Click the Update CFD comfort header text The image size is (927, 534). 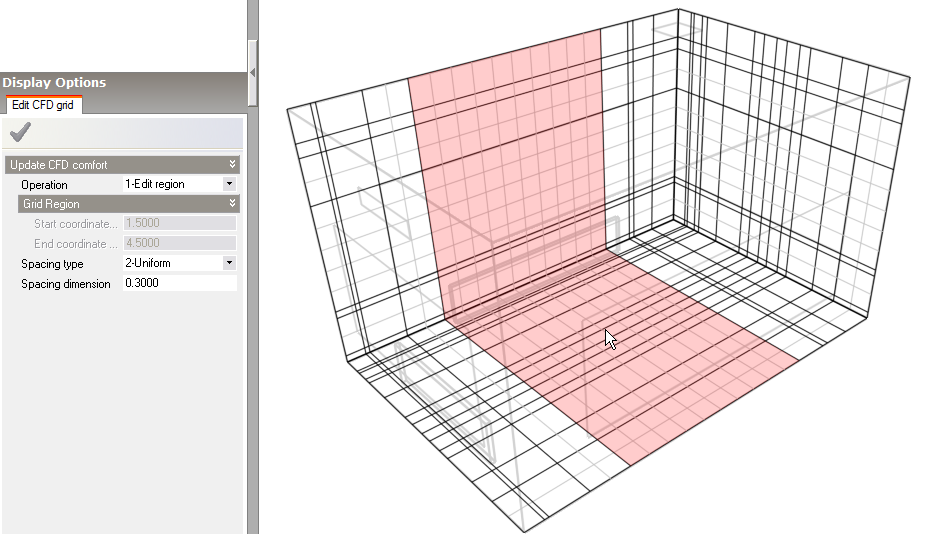[58, 165]
